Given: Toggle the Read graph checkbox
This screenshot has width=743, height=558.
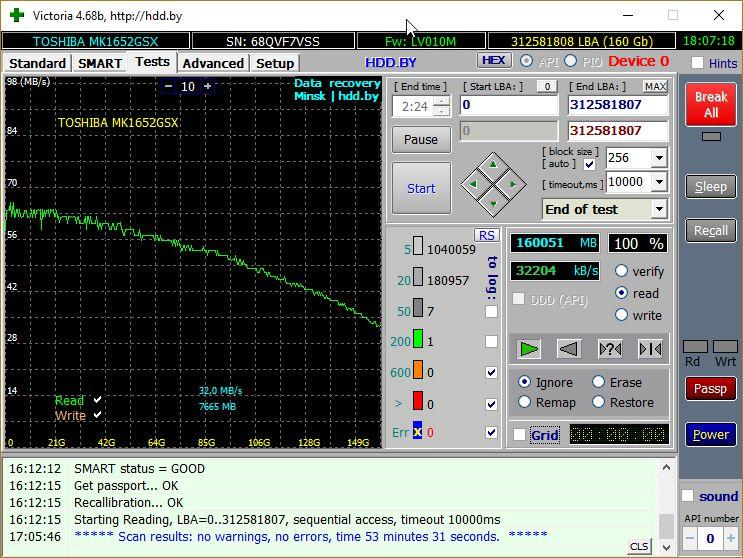Looking at the screenshot, I should tap(97, 400).
